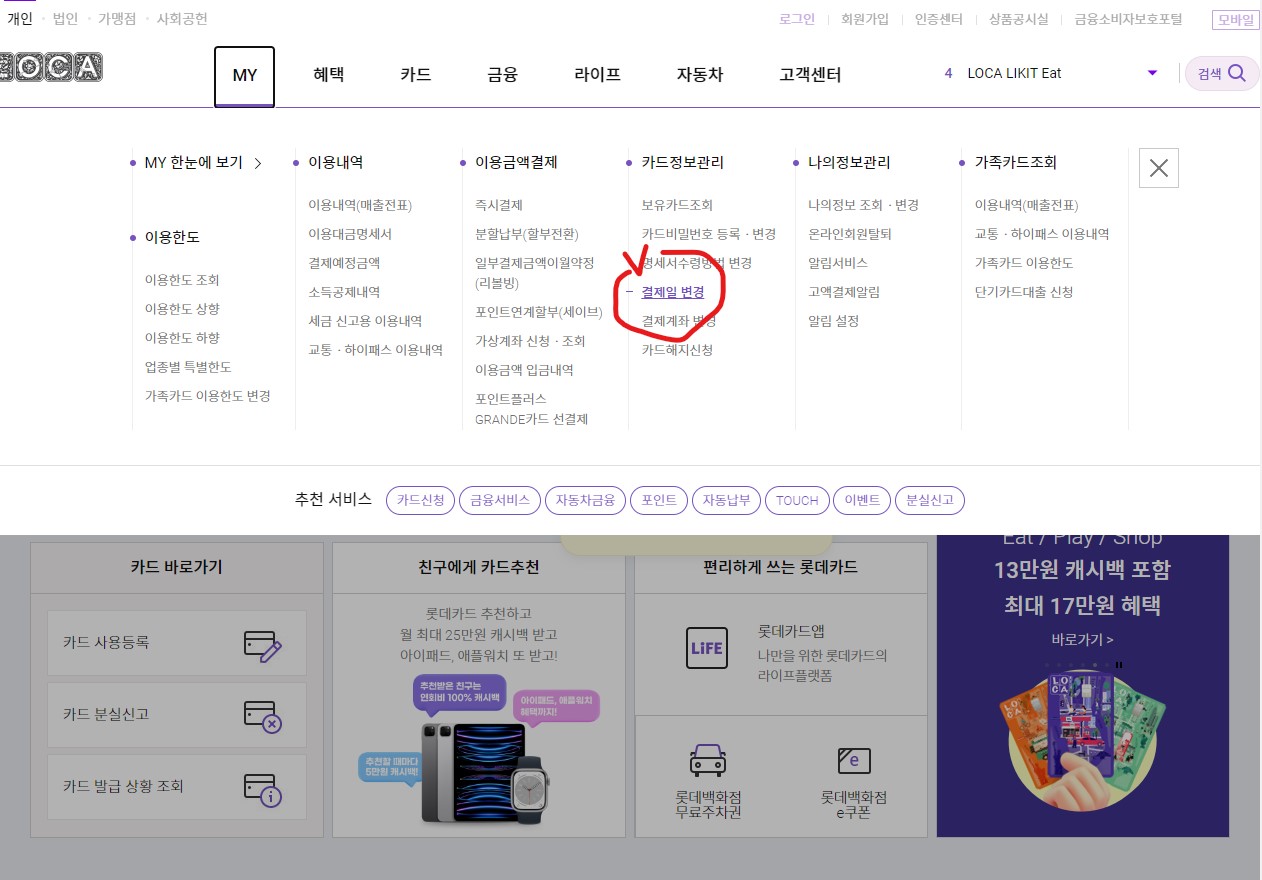1262x880 pixels.
Task: Open the search magnifier button
Action: point(1236,73)
